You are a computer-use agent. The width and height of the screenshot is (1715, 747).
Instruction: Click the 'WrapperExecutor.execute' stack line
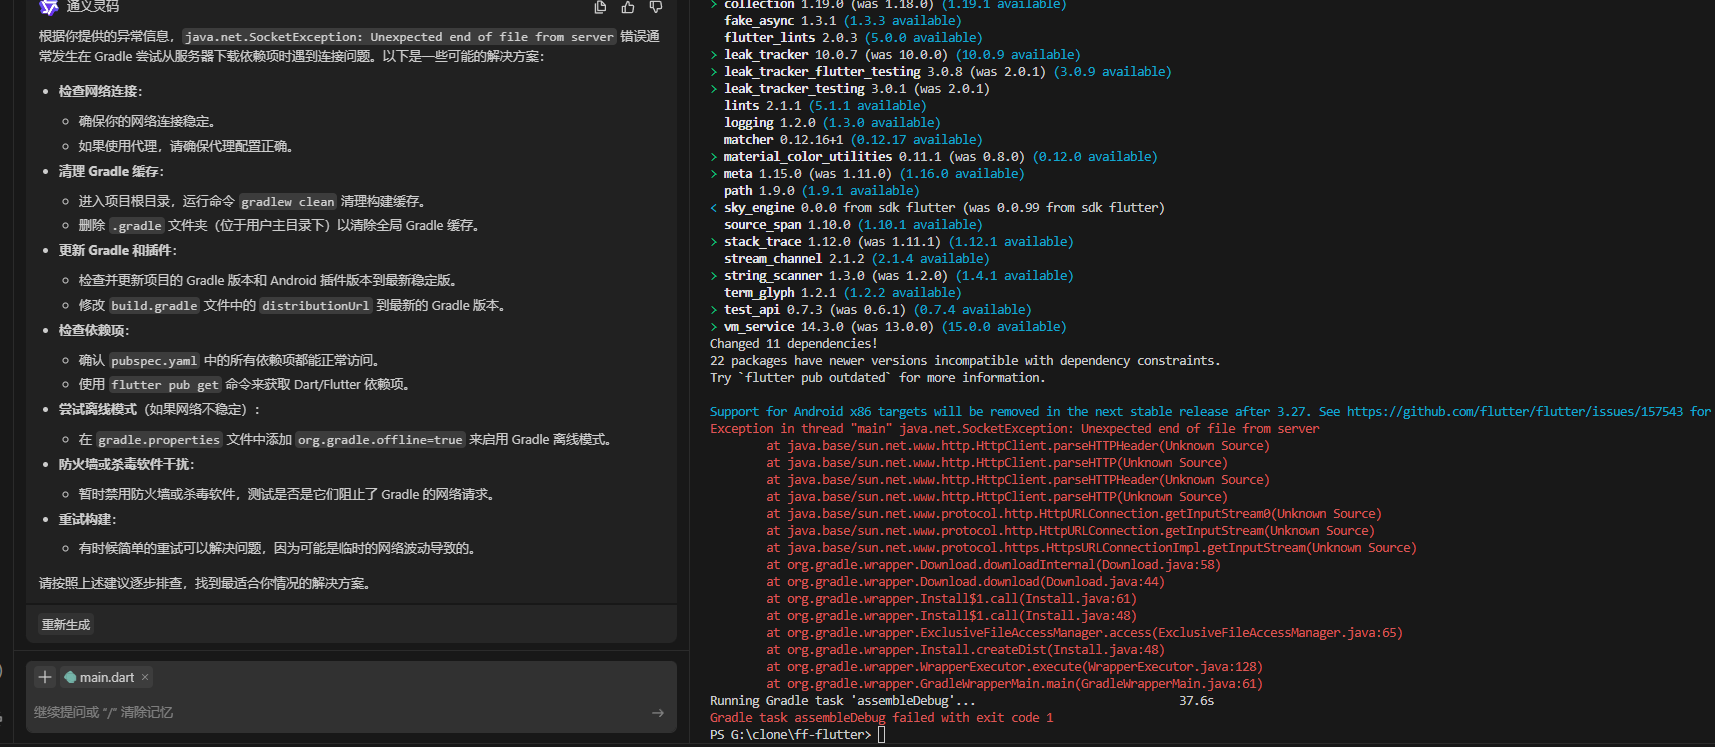1014,667
